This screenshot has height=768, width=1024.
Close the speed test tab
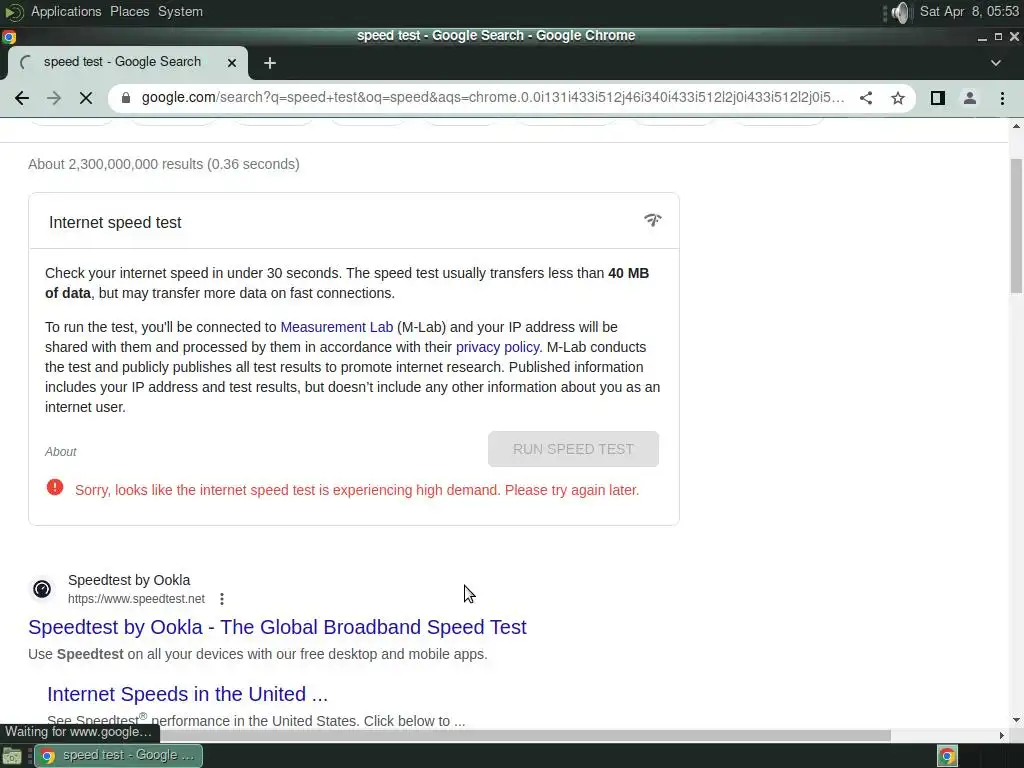click(232, 63)
